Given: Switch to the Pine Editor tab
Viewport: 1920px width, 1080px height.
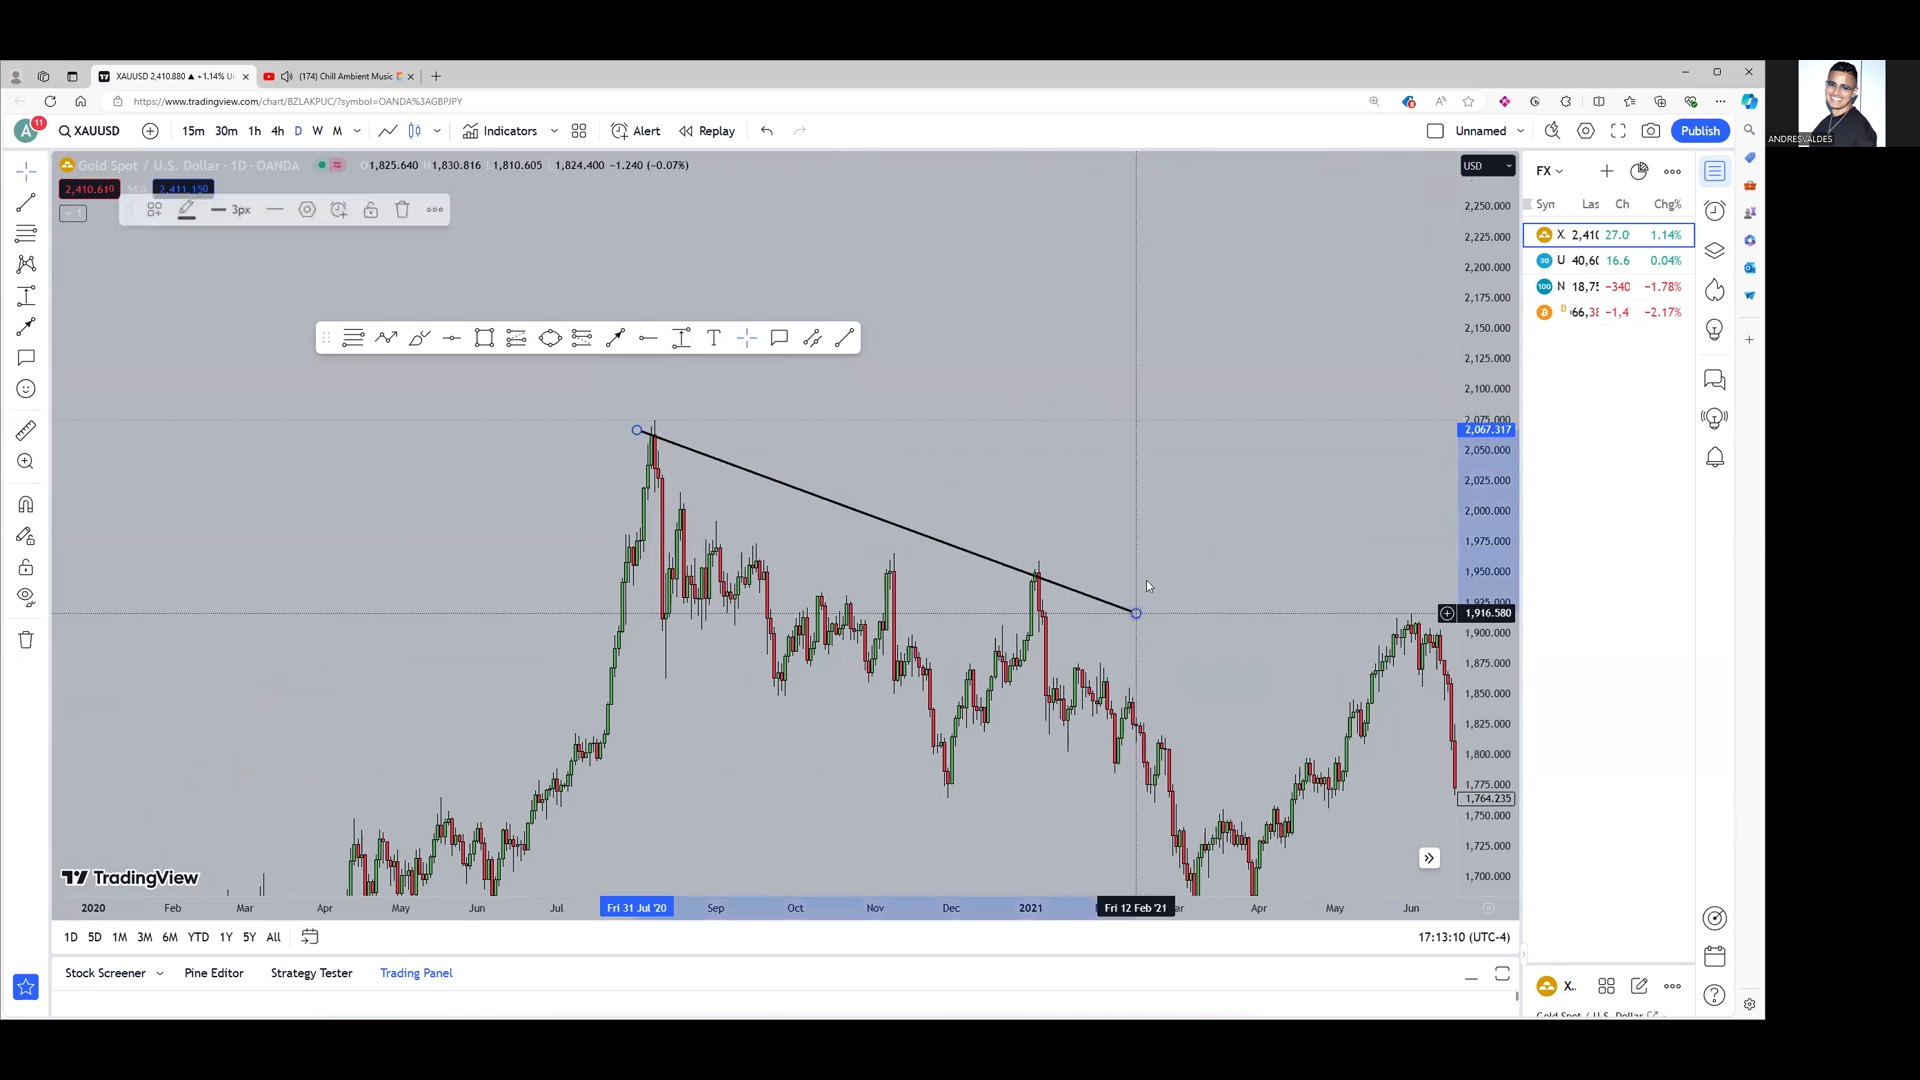Looking at the screenshot, I should pyautogui.click(x=213, y=973).
